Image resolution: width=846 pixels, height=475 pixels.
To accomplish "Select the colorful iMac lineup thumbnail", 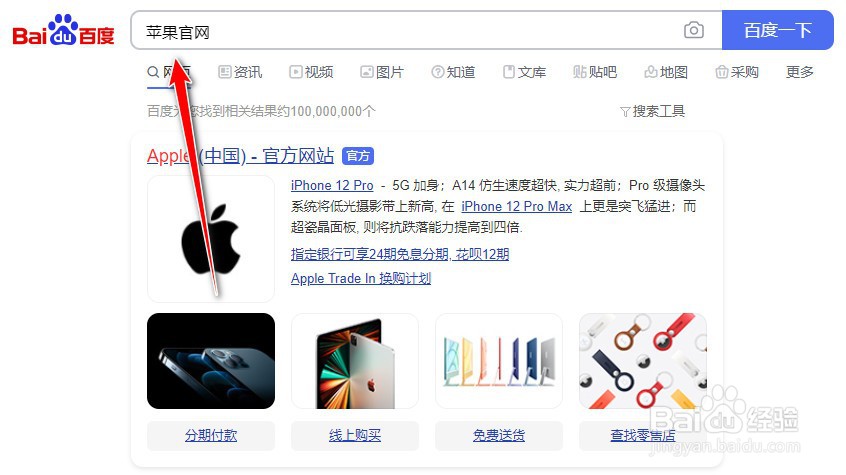I will point(499,361).
